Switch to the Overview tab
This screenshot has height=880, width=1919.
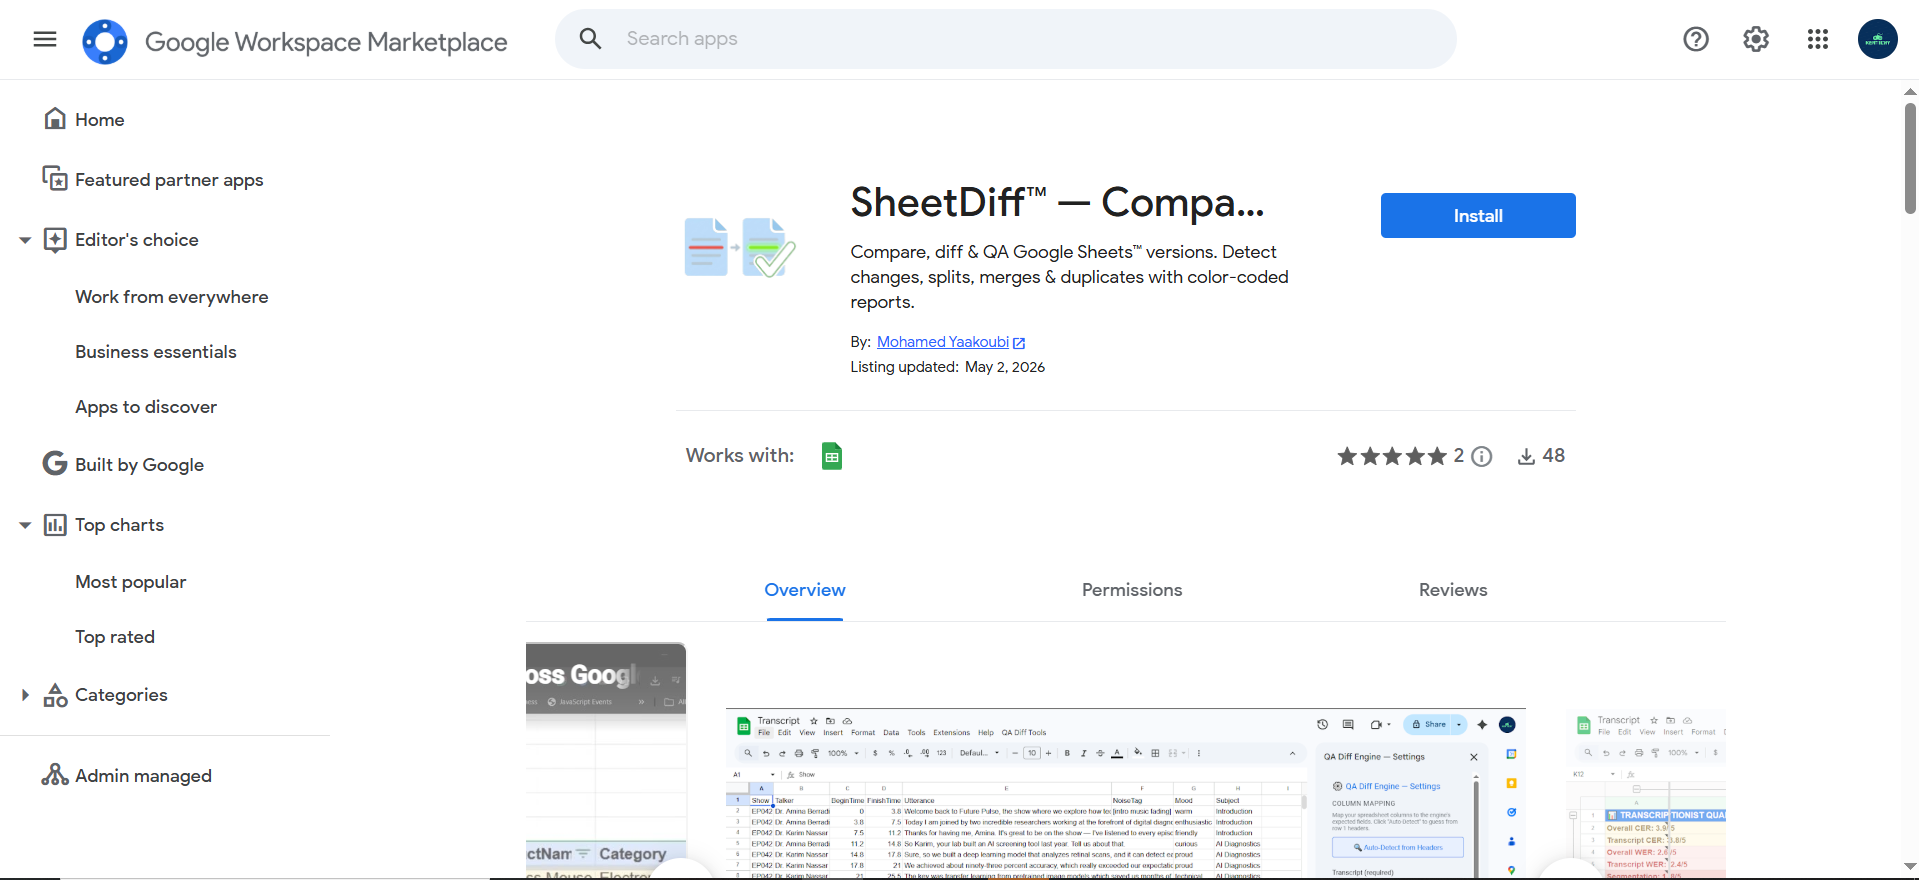point(805,590)
